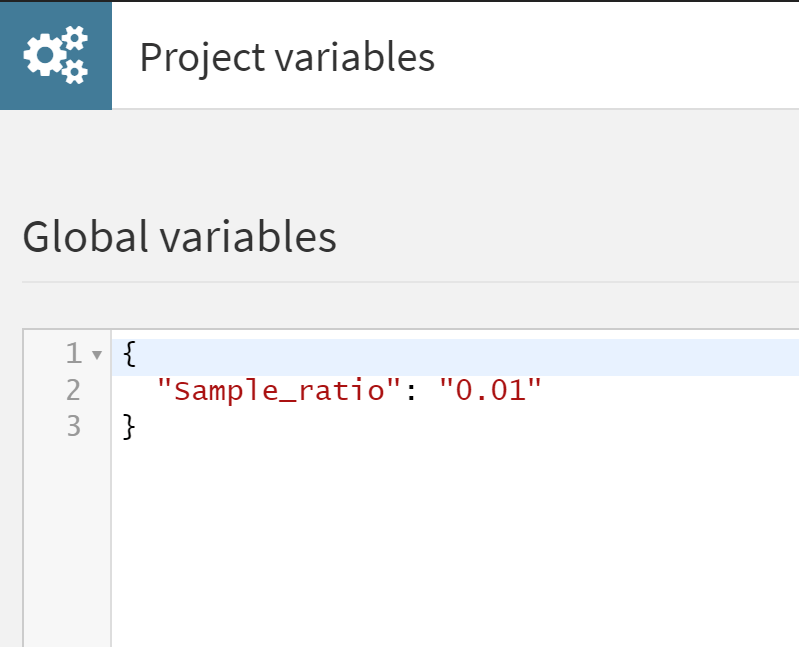Click the gears Project variables icon

[56, 55]
